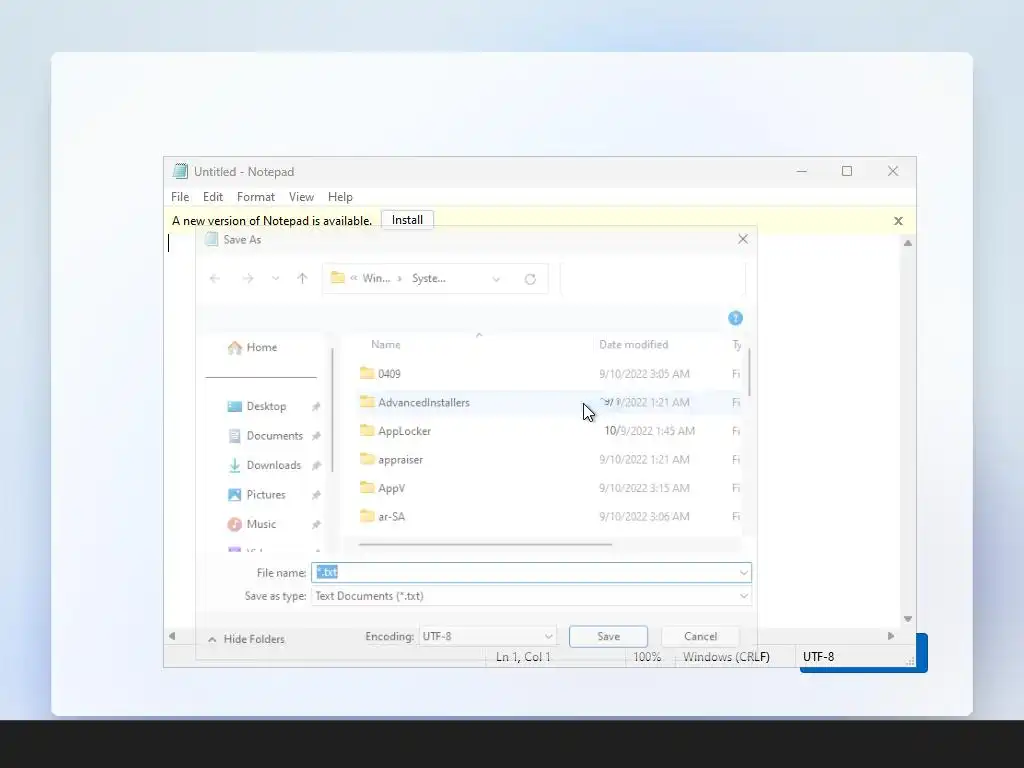Go forward in Save As navigation
1024x768 pixels.
(248, 279)
